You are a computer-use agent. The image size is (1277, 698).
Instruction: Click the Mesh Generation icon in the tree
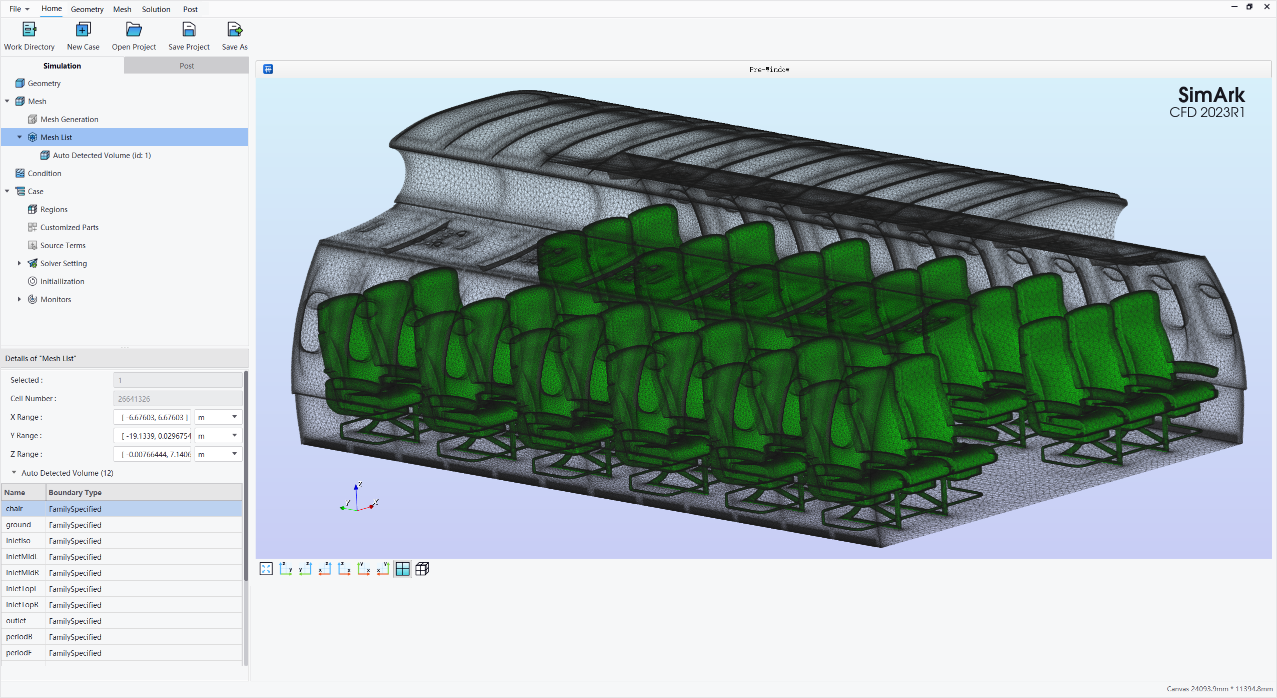point(33,119)
